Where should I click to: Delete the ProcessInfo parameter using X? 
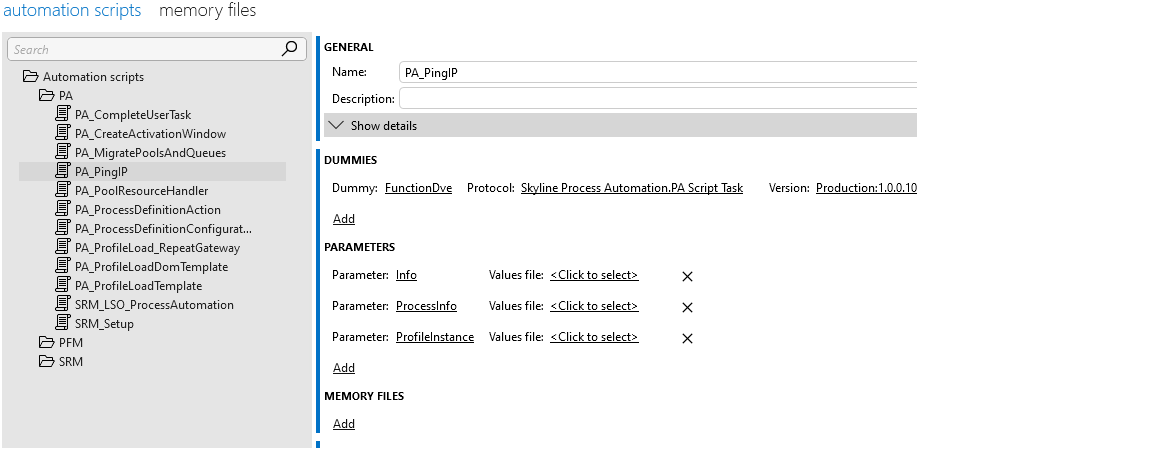687,307
